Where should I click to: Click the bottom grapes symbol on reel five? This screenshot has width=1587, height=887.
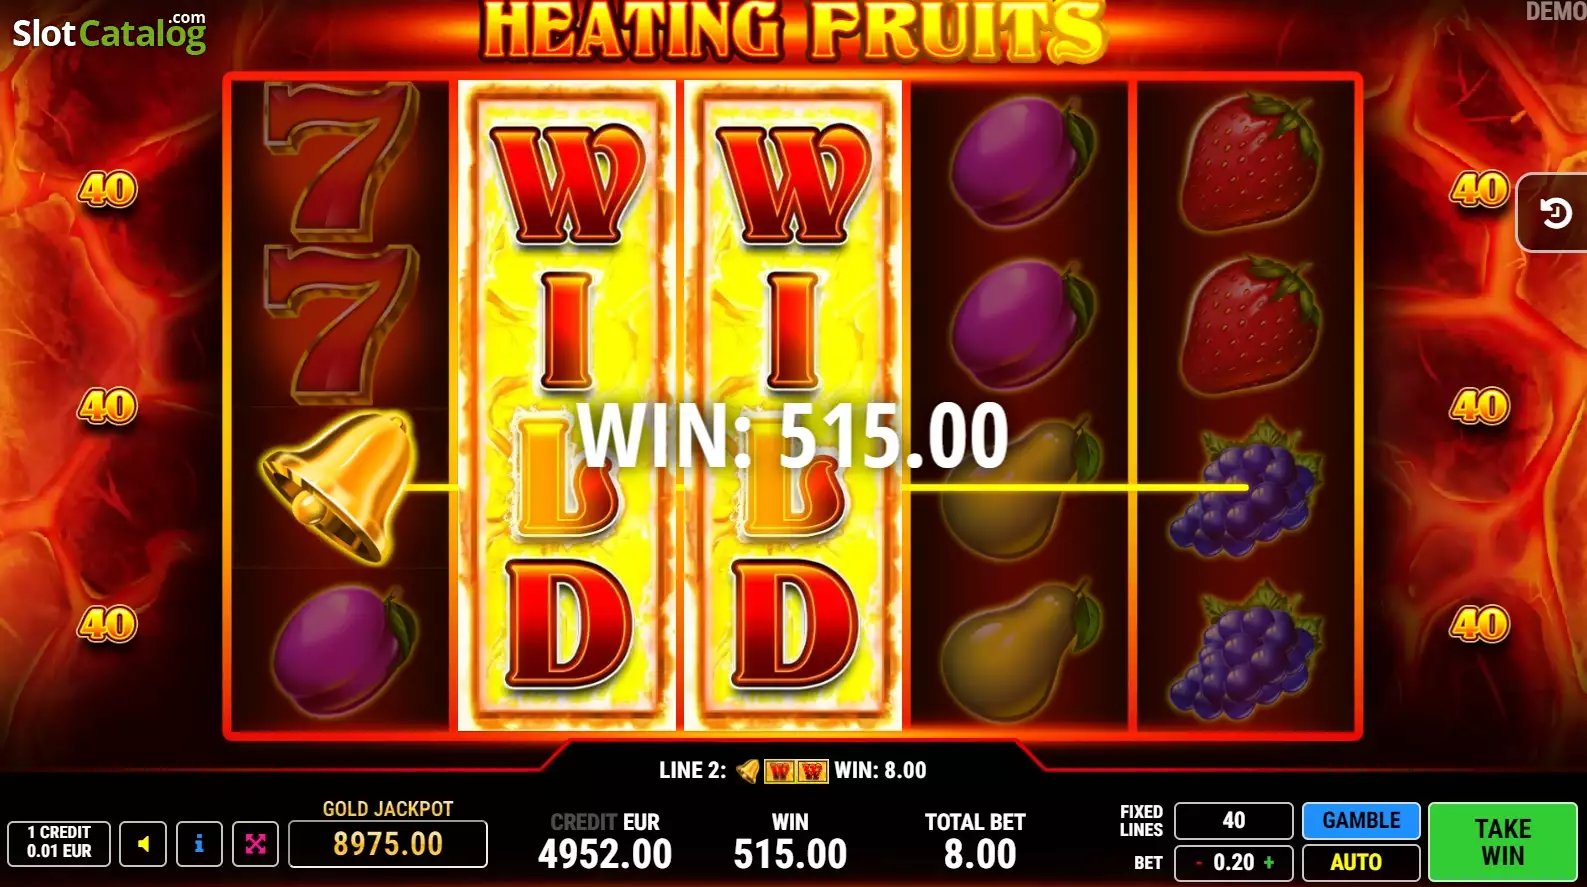pyautogui.click(x=1243, y=649)
